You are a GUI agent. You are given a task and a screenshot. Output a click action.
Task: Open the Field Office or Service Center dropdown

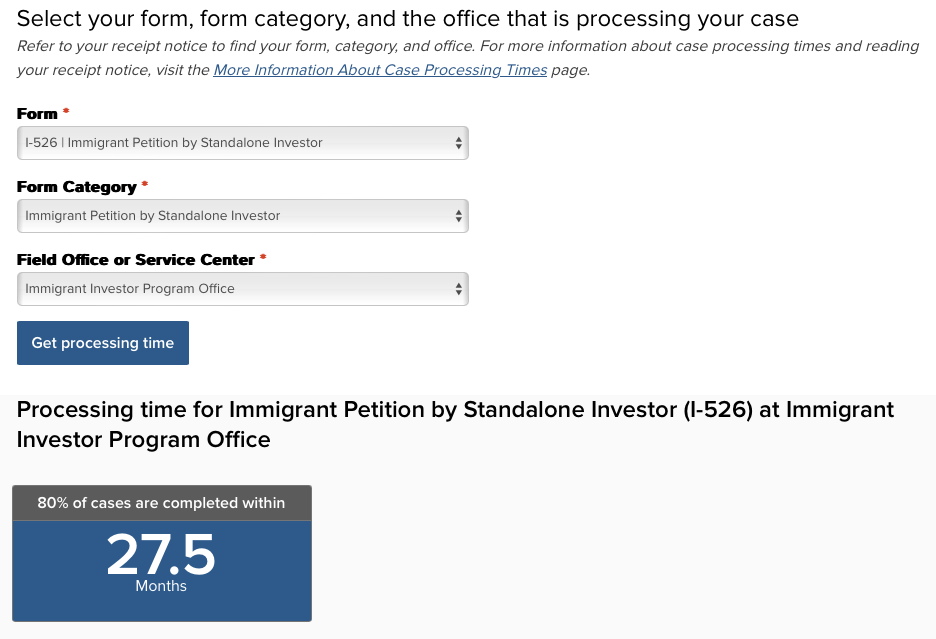tap(242, 289)
